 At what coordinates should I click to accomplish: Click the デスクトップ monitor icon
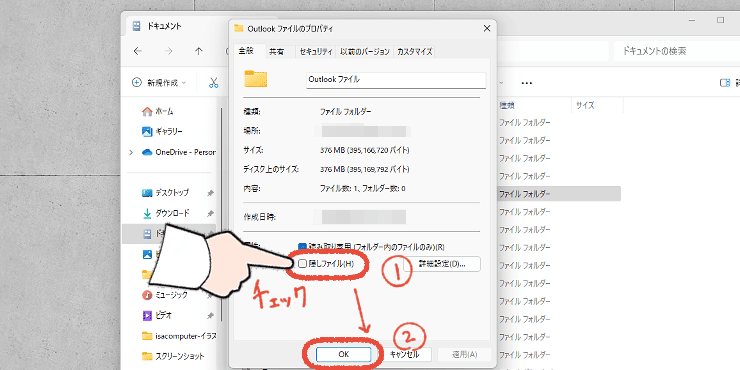point(147,193)
